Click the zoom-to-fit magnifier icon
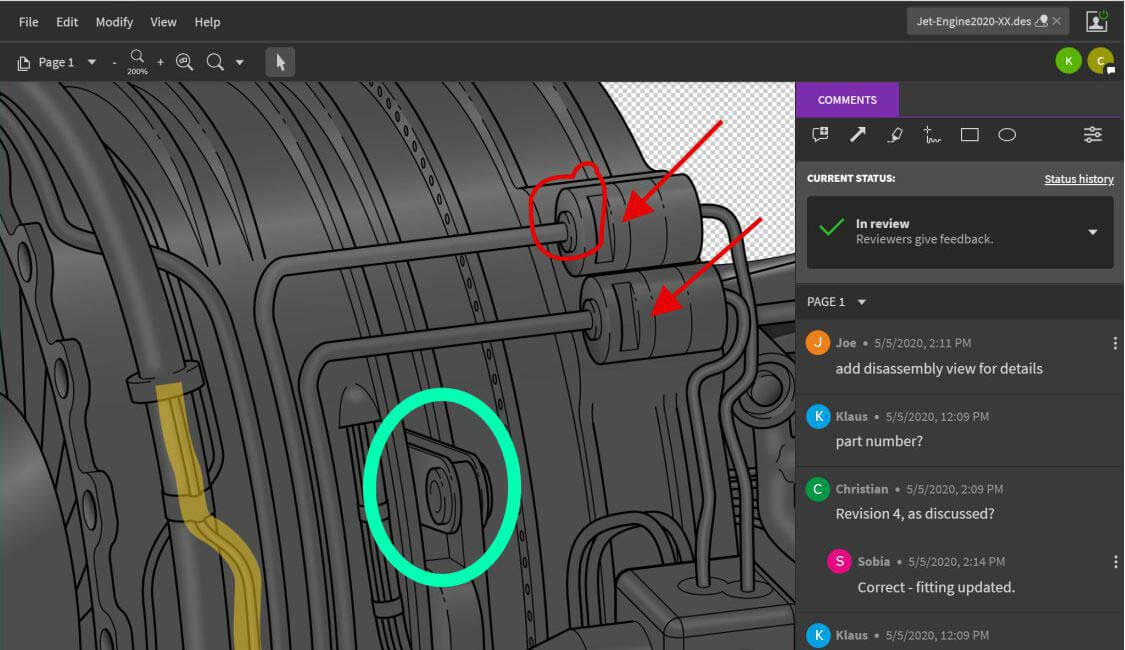The height and width of the screenshot is (650, 1125). click(184, 62)
